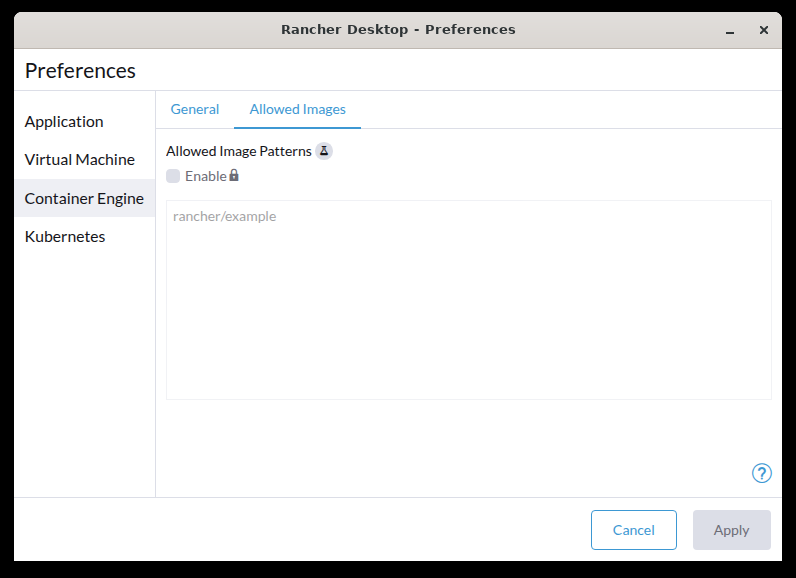Go to Virtual Machine settings
Viewport: 796px width, 578px height.
(79, 159)
